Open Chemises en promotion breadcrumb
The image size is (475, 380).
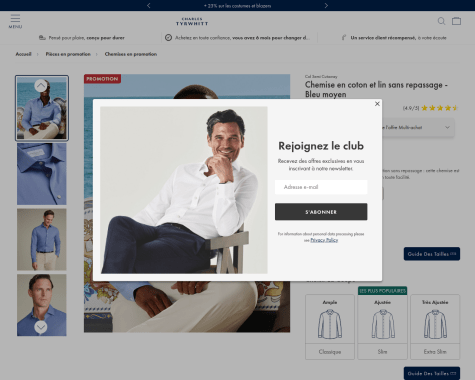pos(131,54)
